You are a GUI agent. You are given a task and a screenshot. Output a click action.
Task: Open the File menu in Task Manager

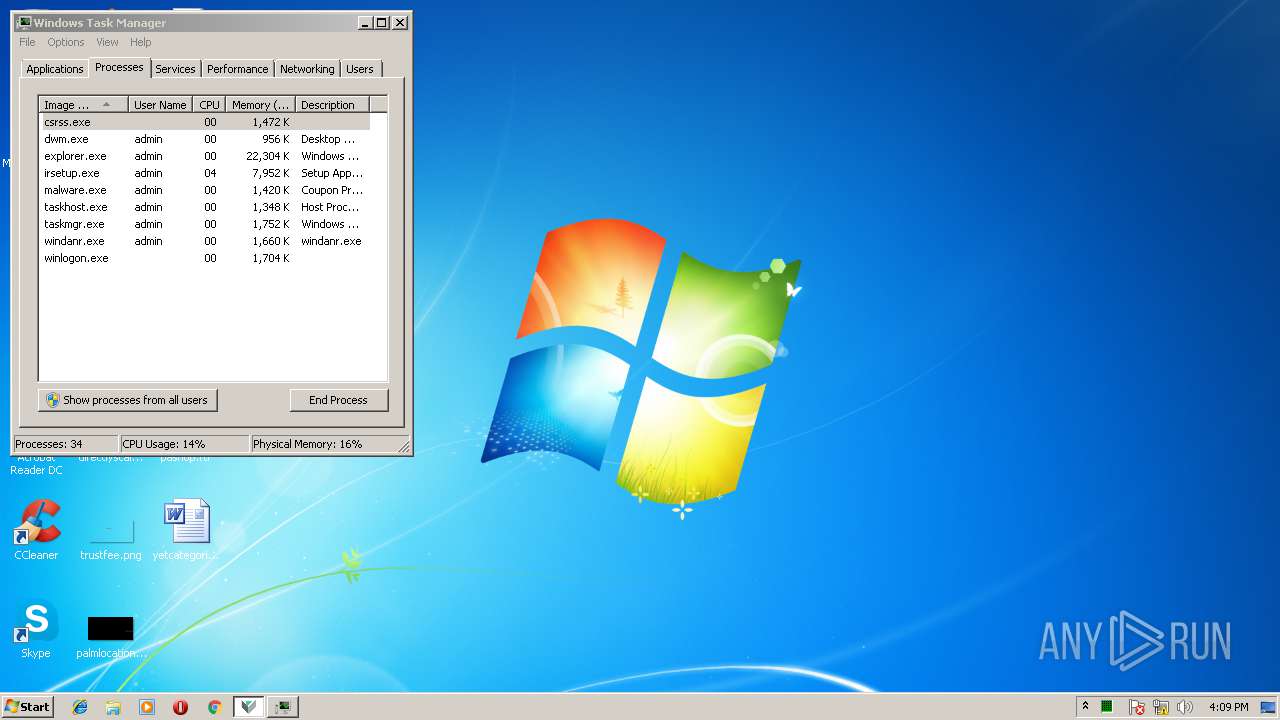click(x=27, y=42)
